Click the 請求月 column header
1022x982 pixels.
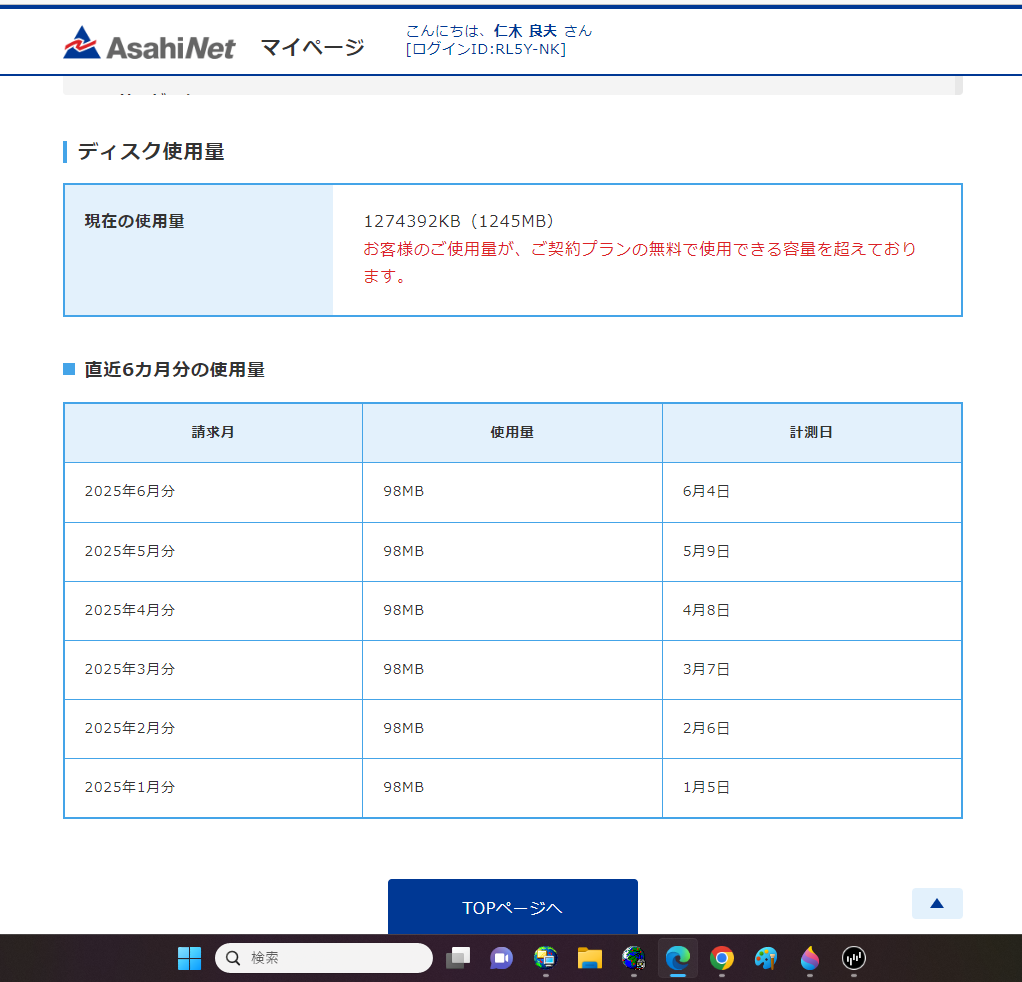[x=213, y=432]
